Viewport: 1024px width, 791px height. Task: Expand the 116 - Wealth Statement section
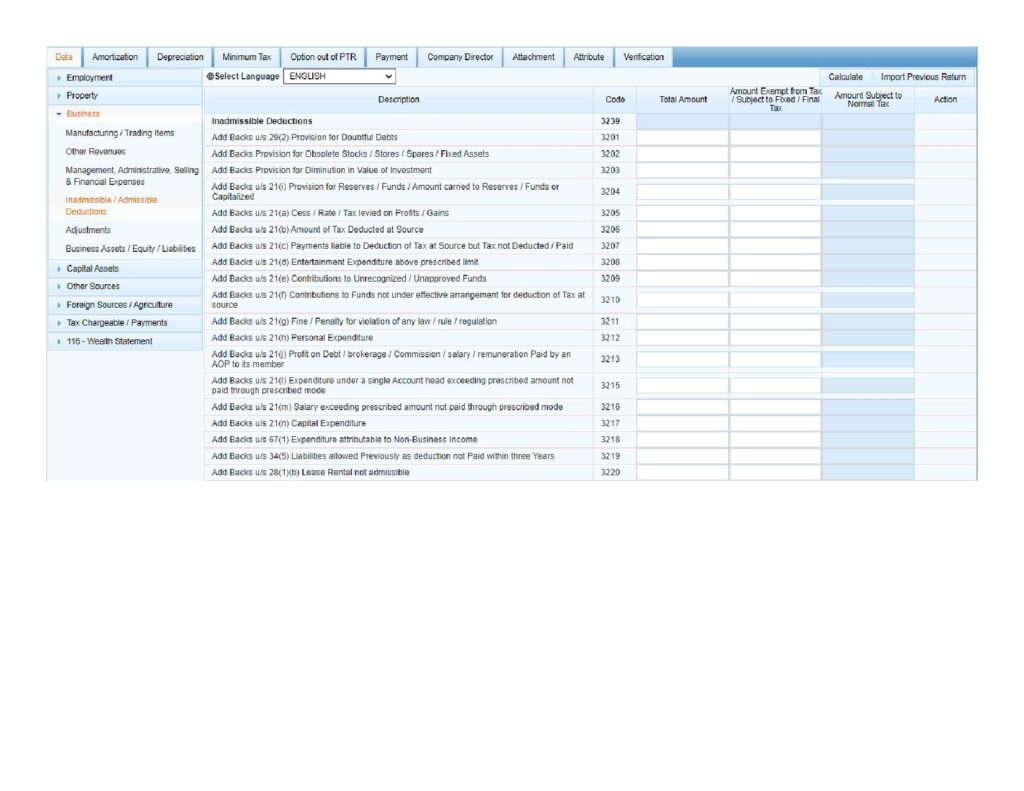pyautogui.click(x=109, y=341)
